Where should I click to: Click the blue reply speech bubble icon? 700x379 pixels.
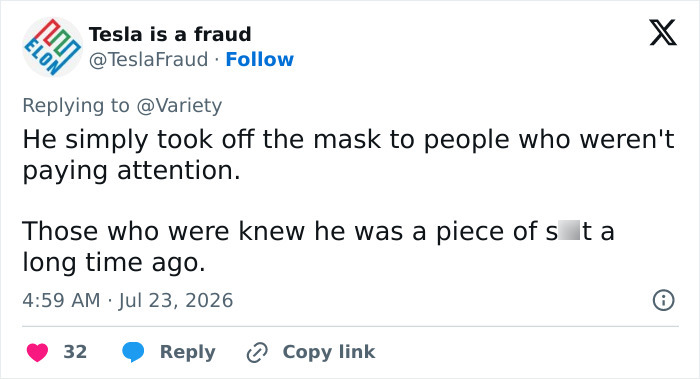pyautogui.click(x=133, y=352)
